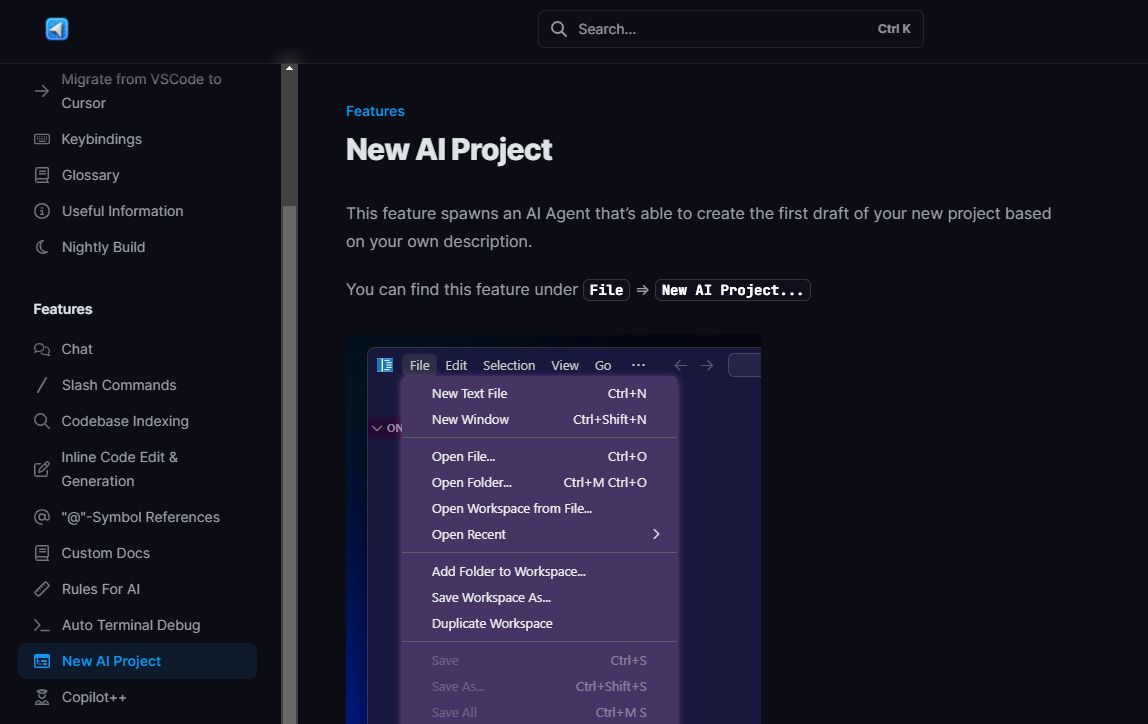Open "@"-Symbol References page
1148x724 pixels.
pyautogui.click(x=140, y=517)
